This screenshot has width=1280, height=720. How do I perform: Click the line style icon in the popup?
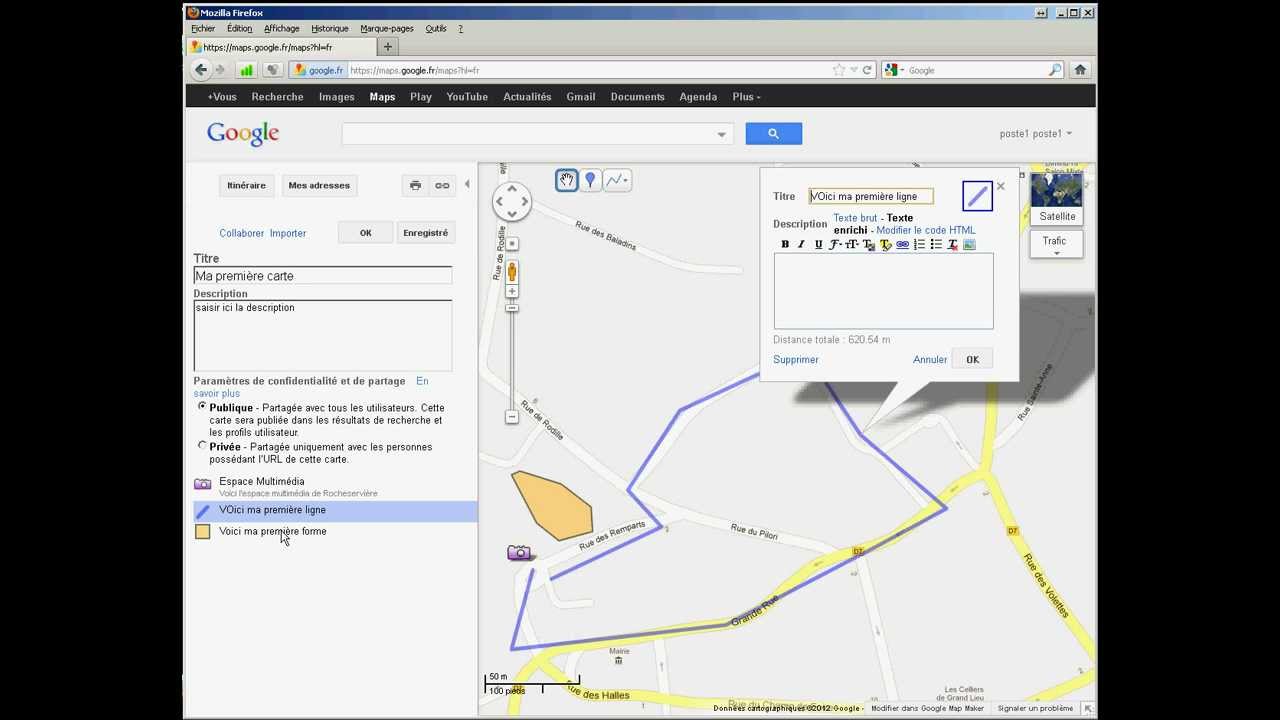click(977, 196)
